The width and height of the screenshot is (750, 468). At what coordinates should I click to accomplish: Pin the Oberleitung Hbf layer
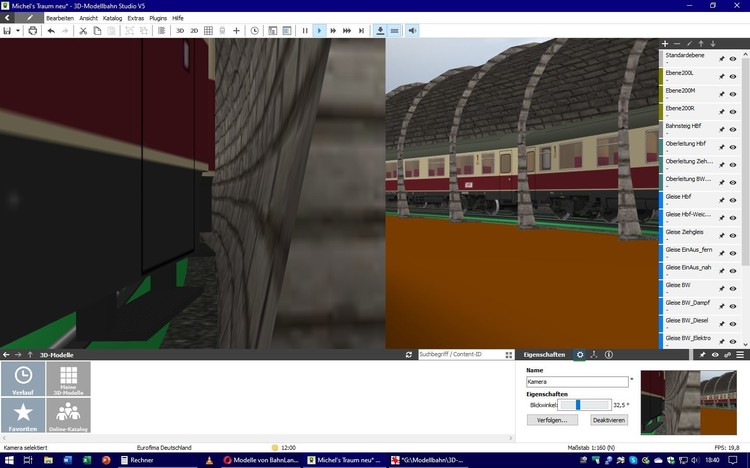(x=722, y=147)
